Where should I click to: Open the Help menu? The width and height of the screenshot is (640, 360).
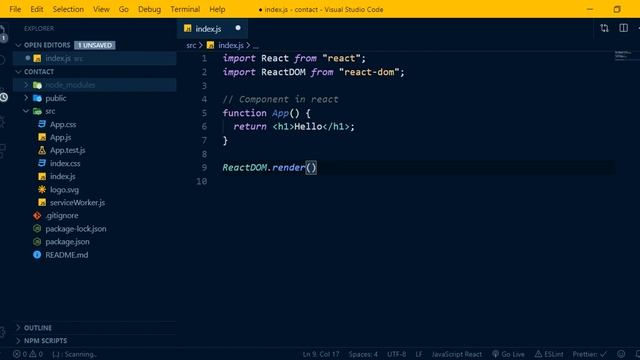point(217,9)
